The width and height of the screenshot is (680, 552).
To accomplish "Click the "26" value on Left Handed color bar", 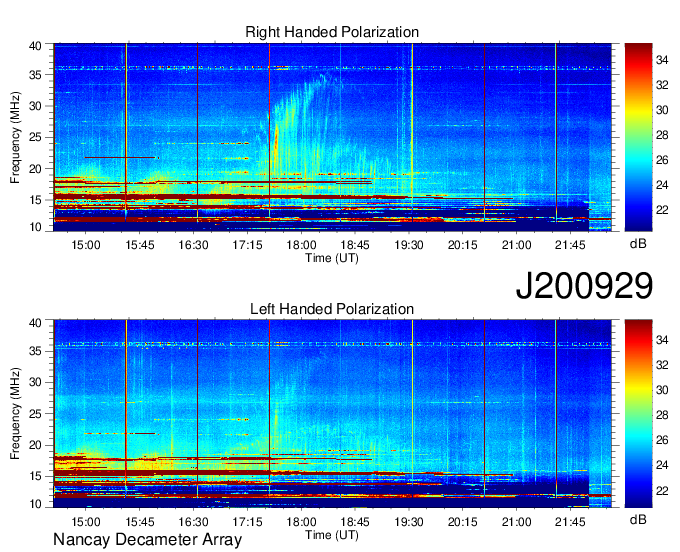I will (662, 440).
